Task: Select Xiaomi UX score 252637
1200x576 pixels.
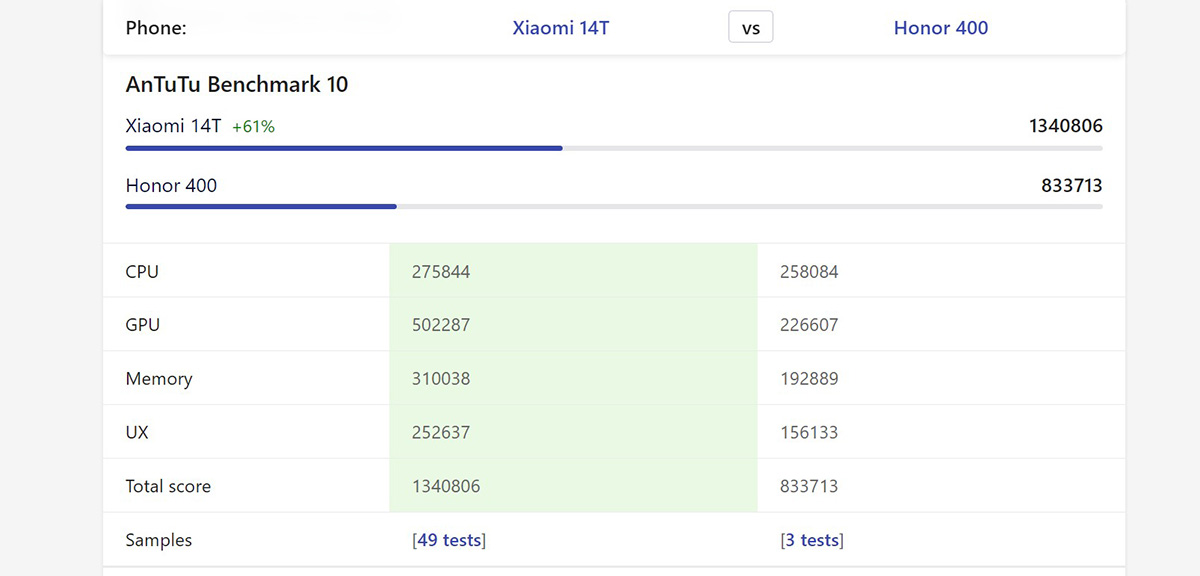Action: click(441, 433)
